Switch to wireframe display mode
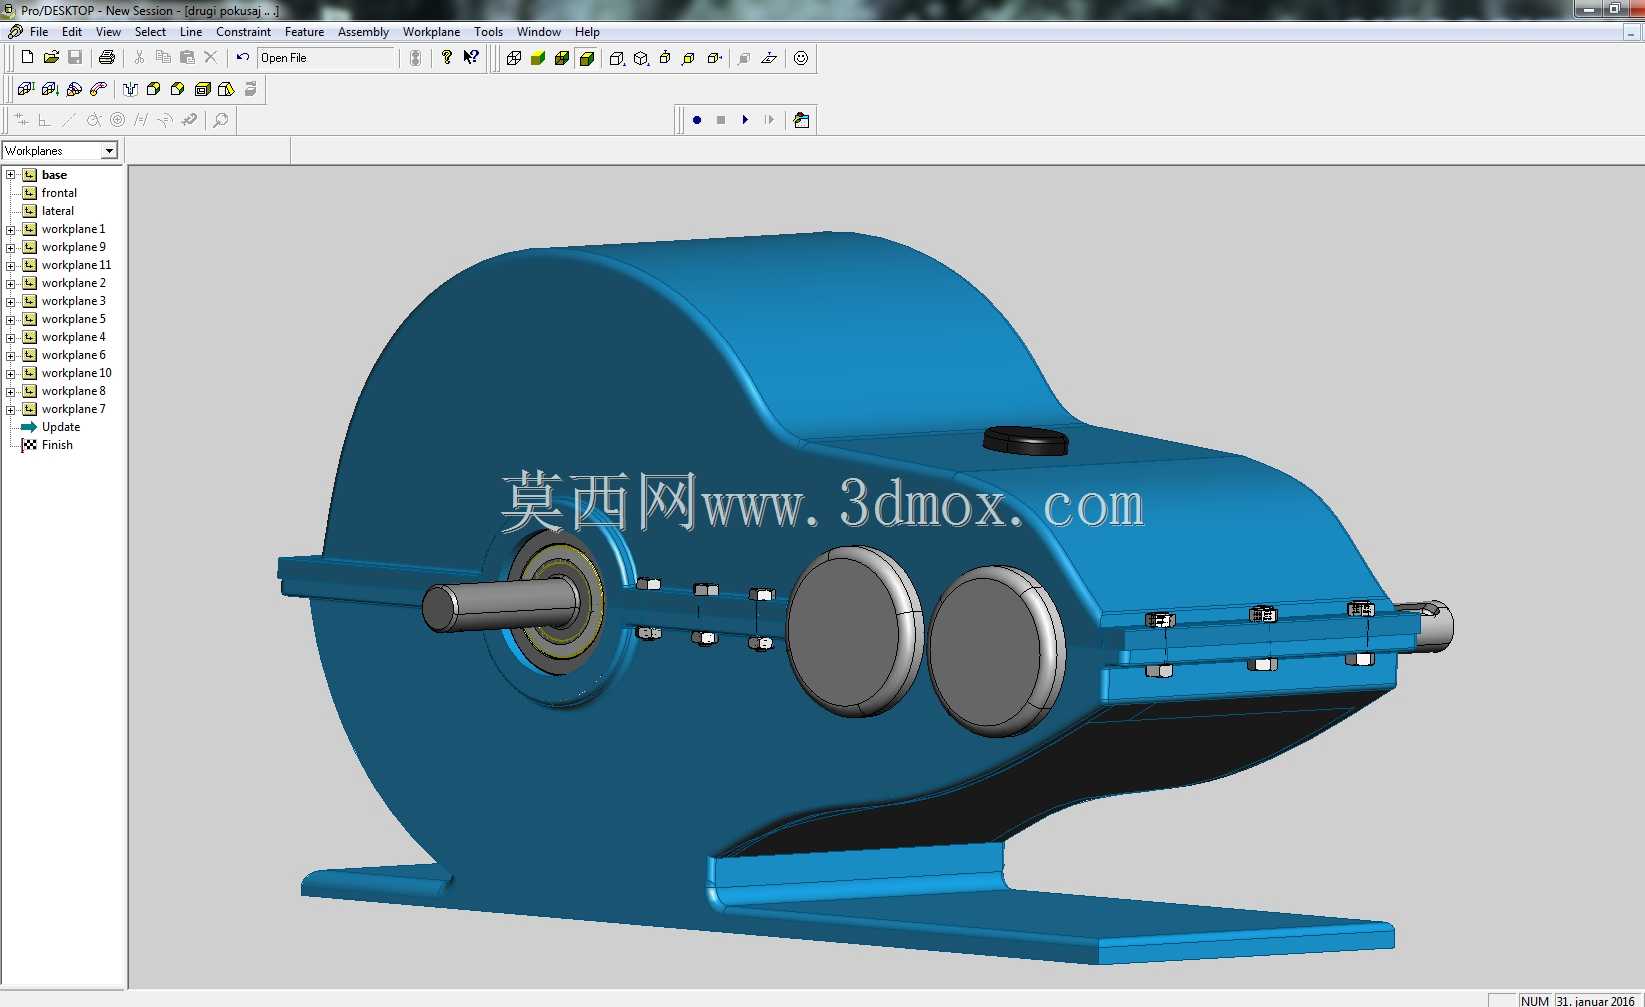The image size is (1645, 1007). [x=514, y=58]
